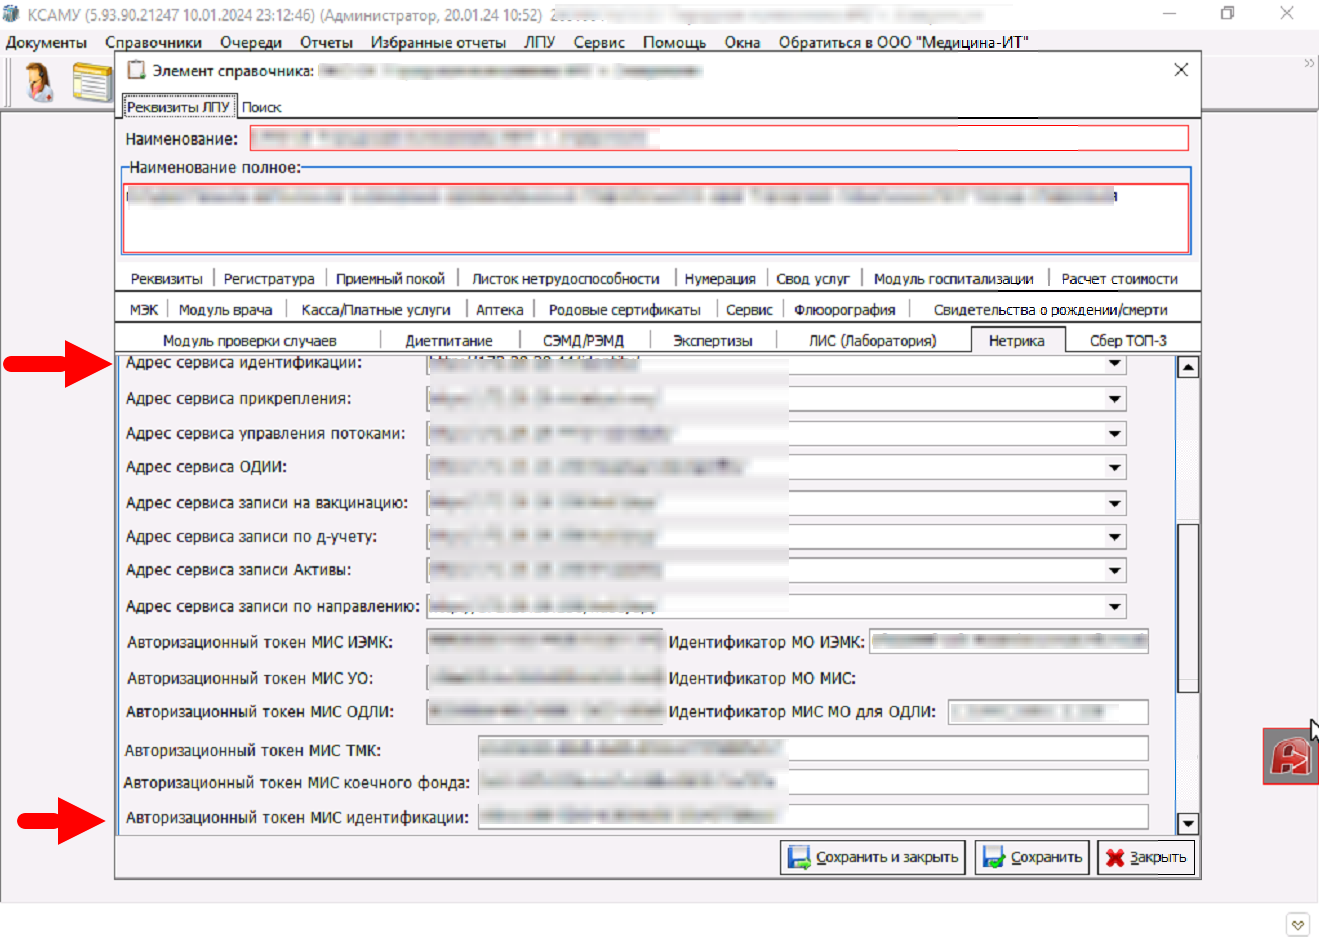Viewport: 1319px width, 937px height.
Task: Click the yellow document list toolbar icon
Action: coord(91,82)
